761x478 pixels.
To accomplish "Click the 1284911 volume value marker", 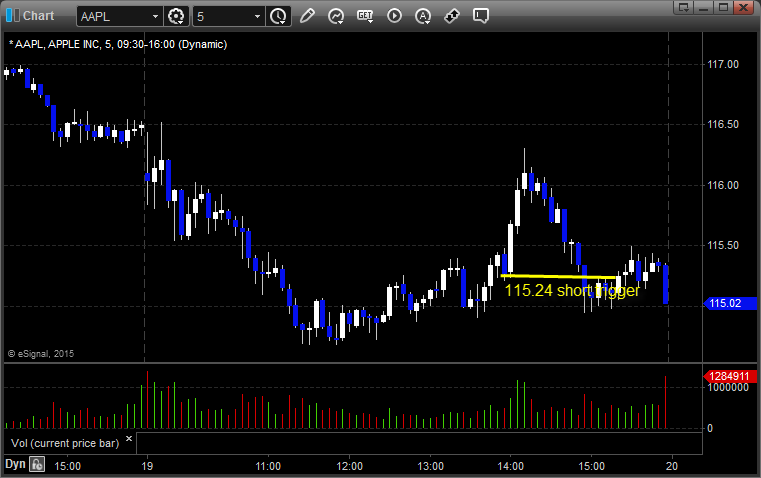I will (730, 376).
